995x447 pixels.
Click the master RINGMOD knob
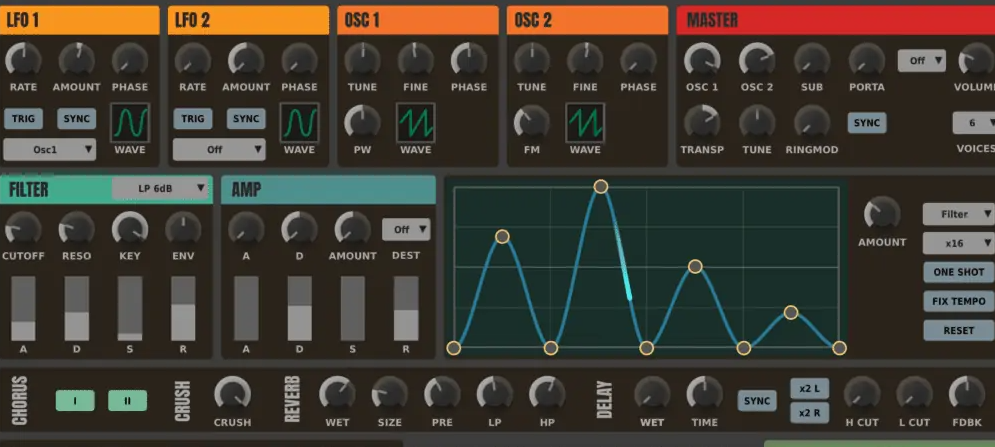811,122
